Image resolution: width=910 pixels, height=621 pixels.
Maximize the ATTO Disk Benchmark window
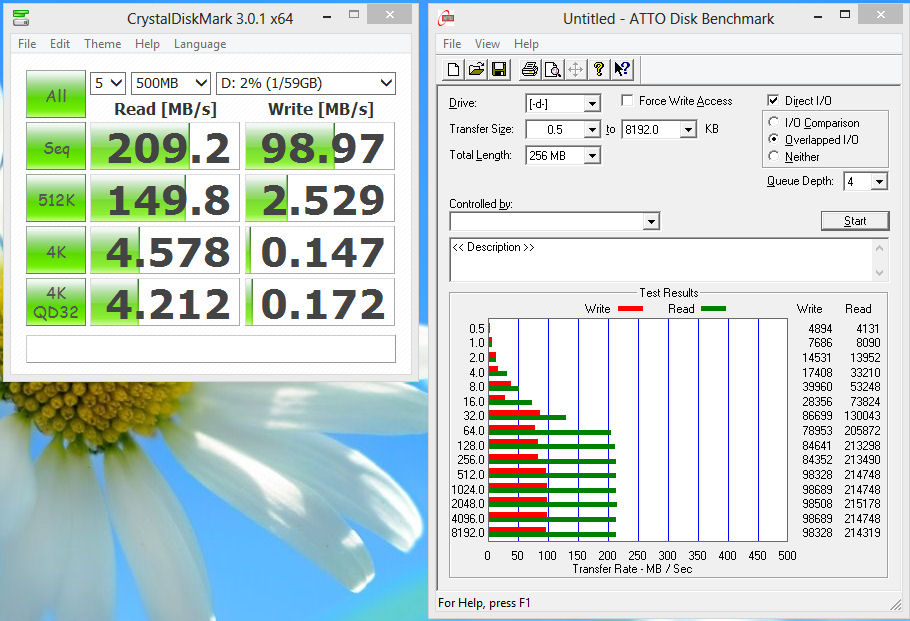coord(845,15)
